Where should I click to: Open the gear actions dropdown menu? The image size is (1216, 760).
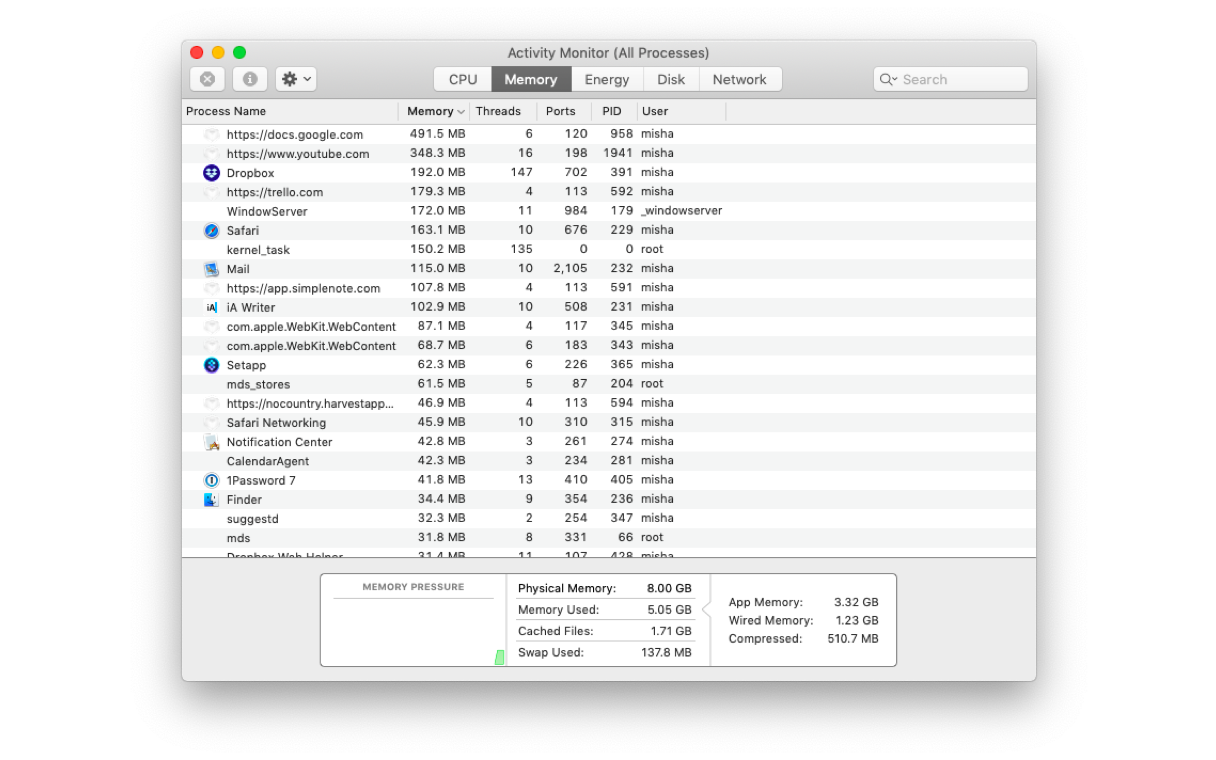click(x=296, y=79)
